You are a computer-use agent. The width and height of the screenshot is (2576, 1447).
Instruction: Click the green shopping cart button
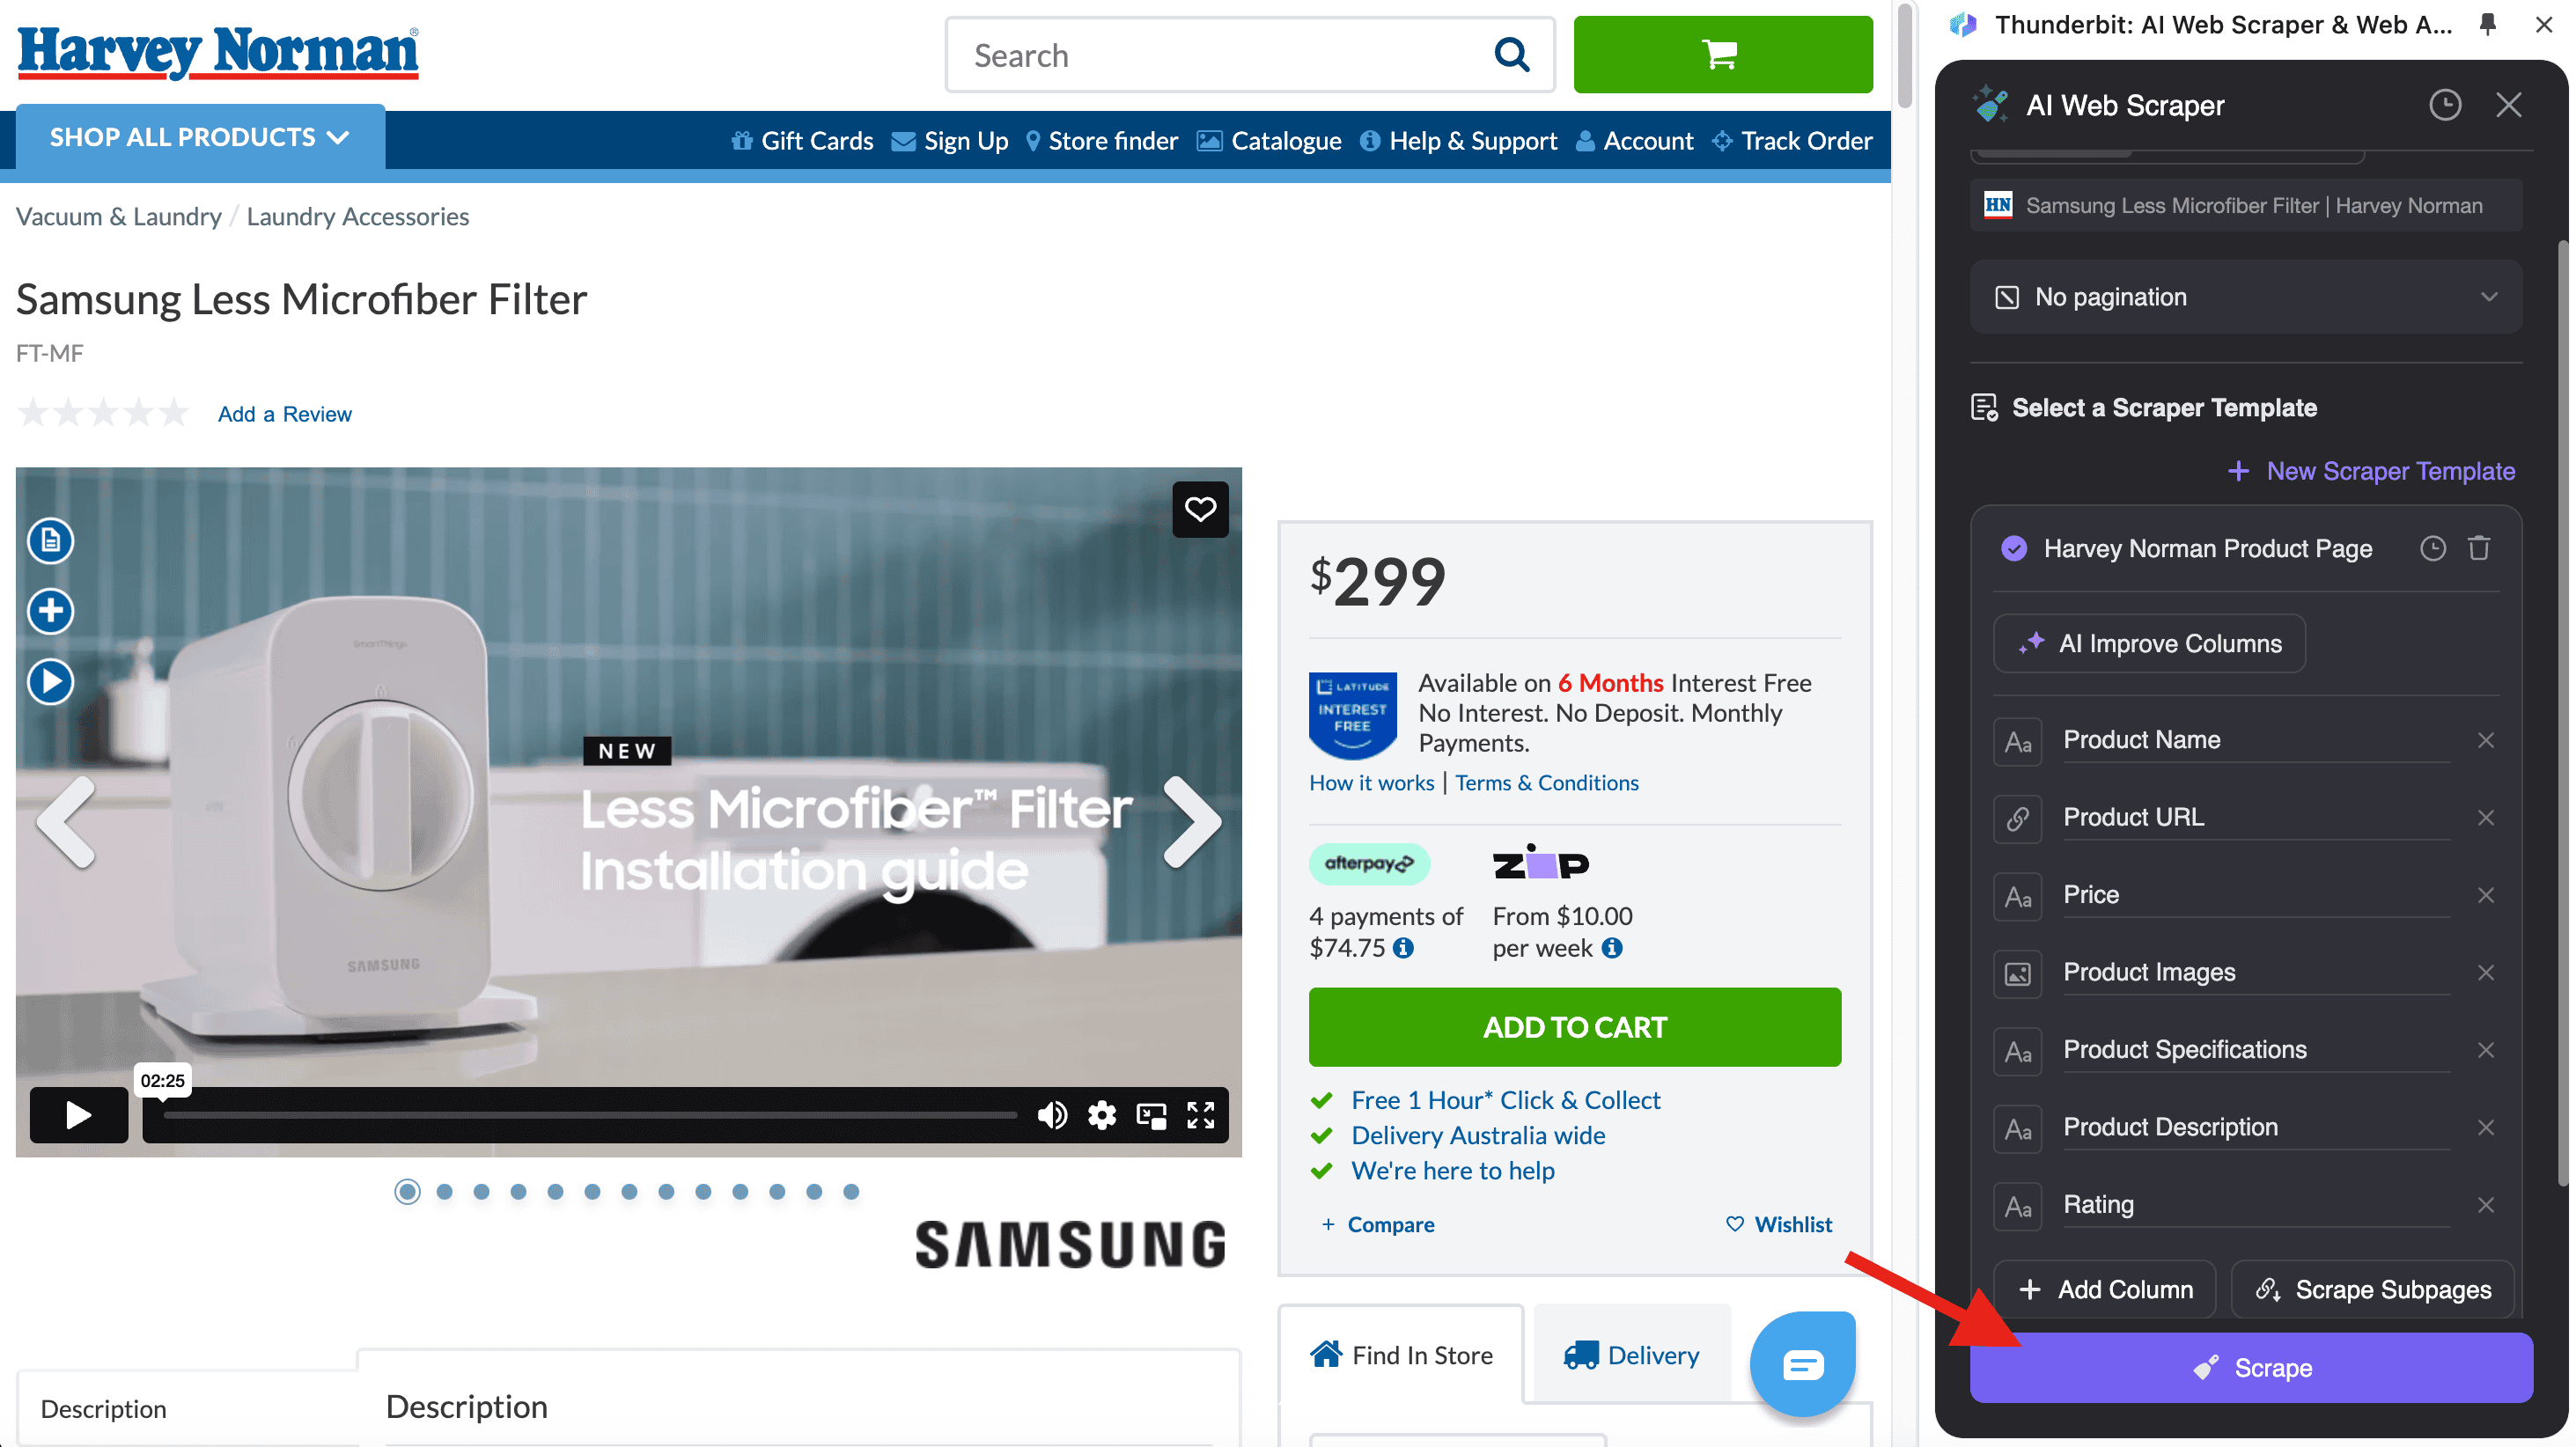(x=1721, y=55)
